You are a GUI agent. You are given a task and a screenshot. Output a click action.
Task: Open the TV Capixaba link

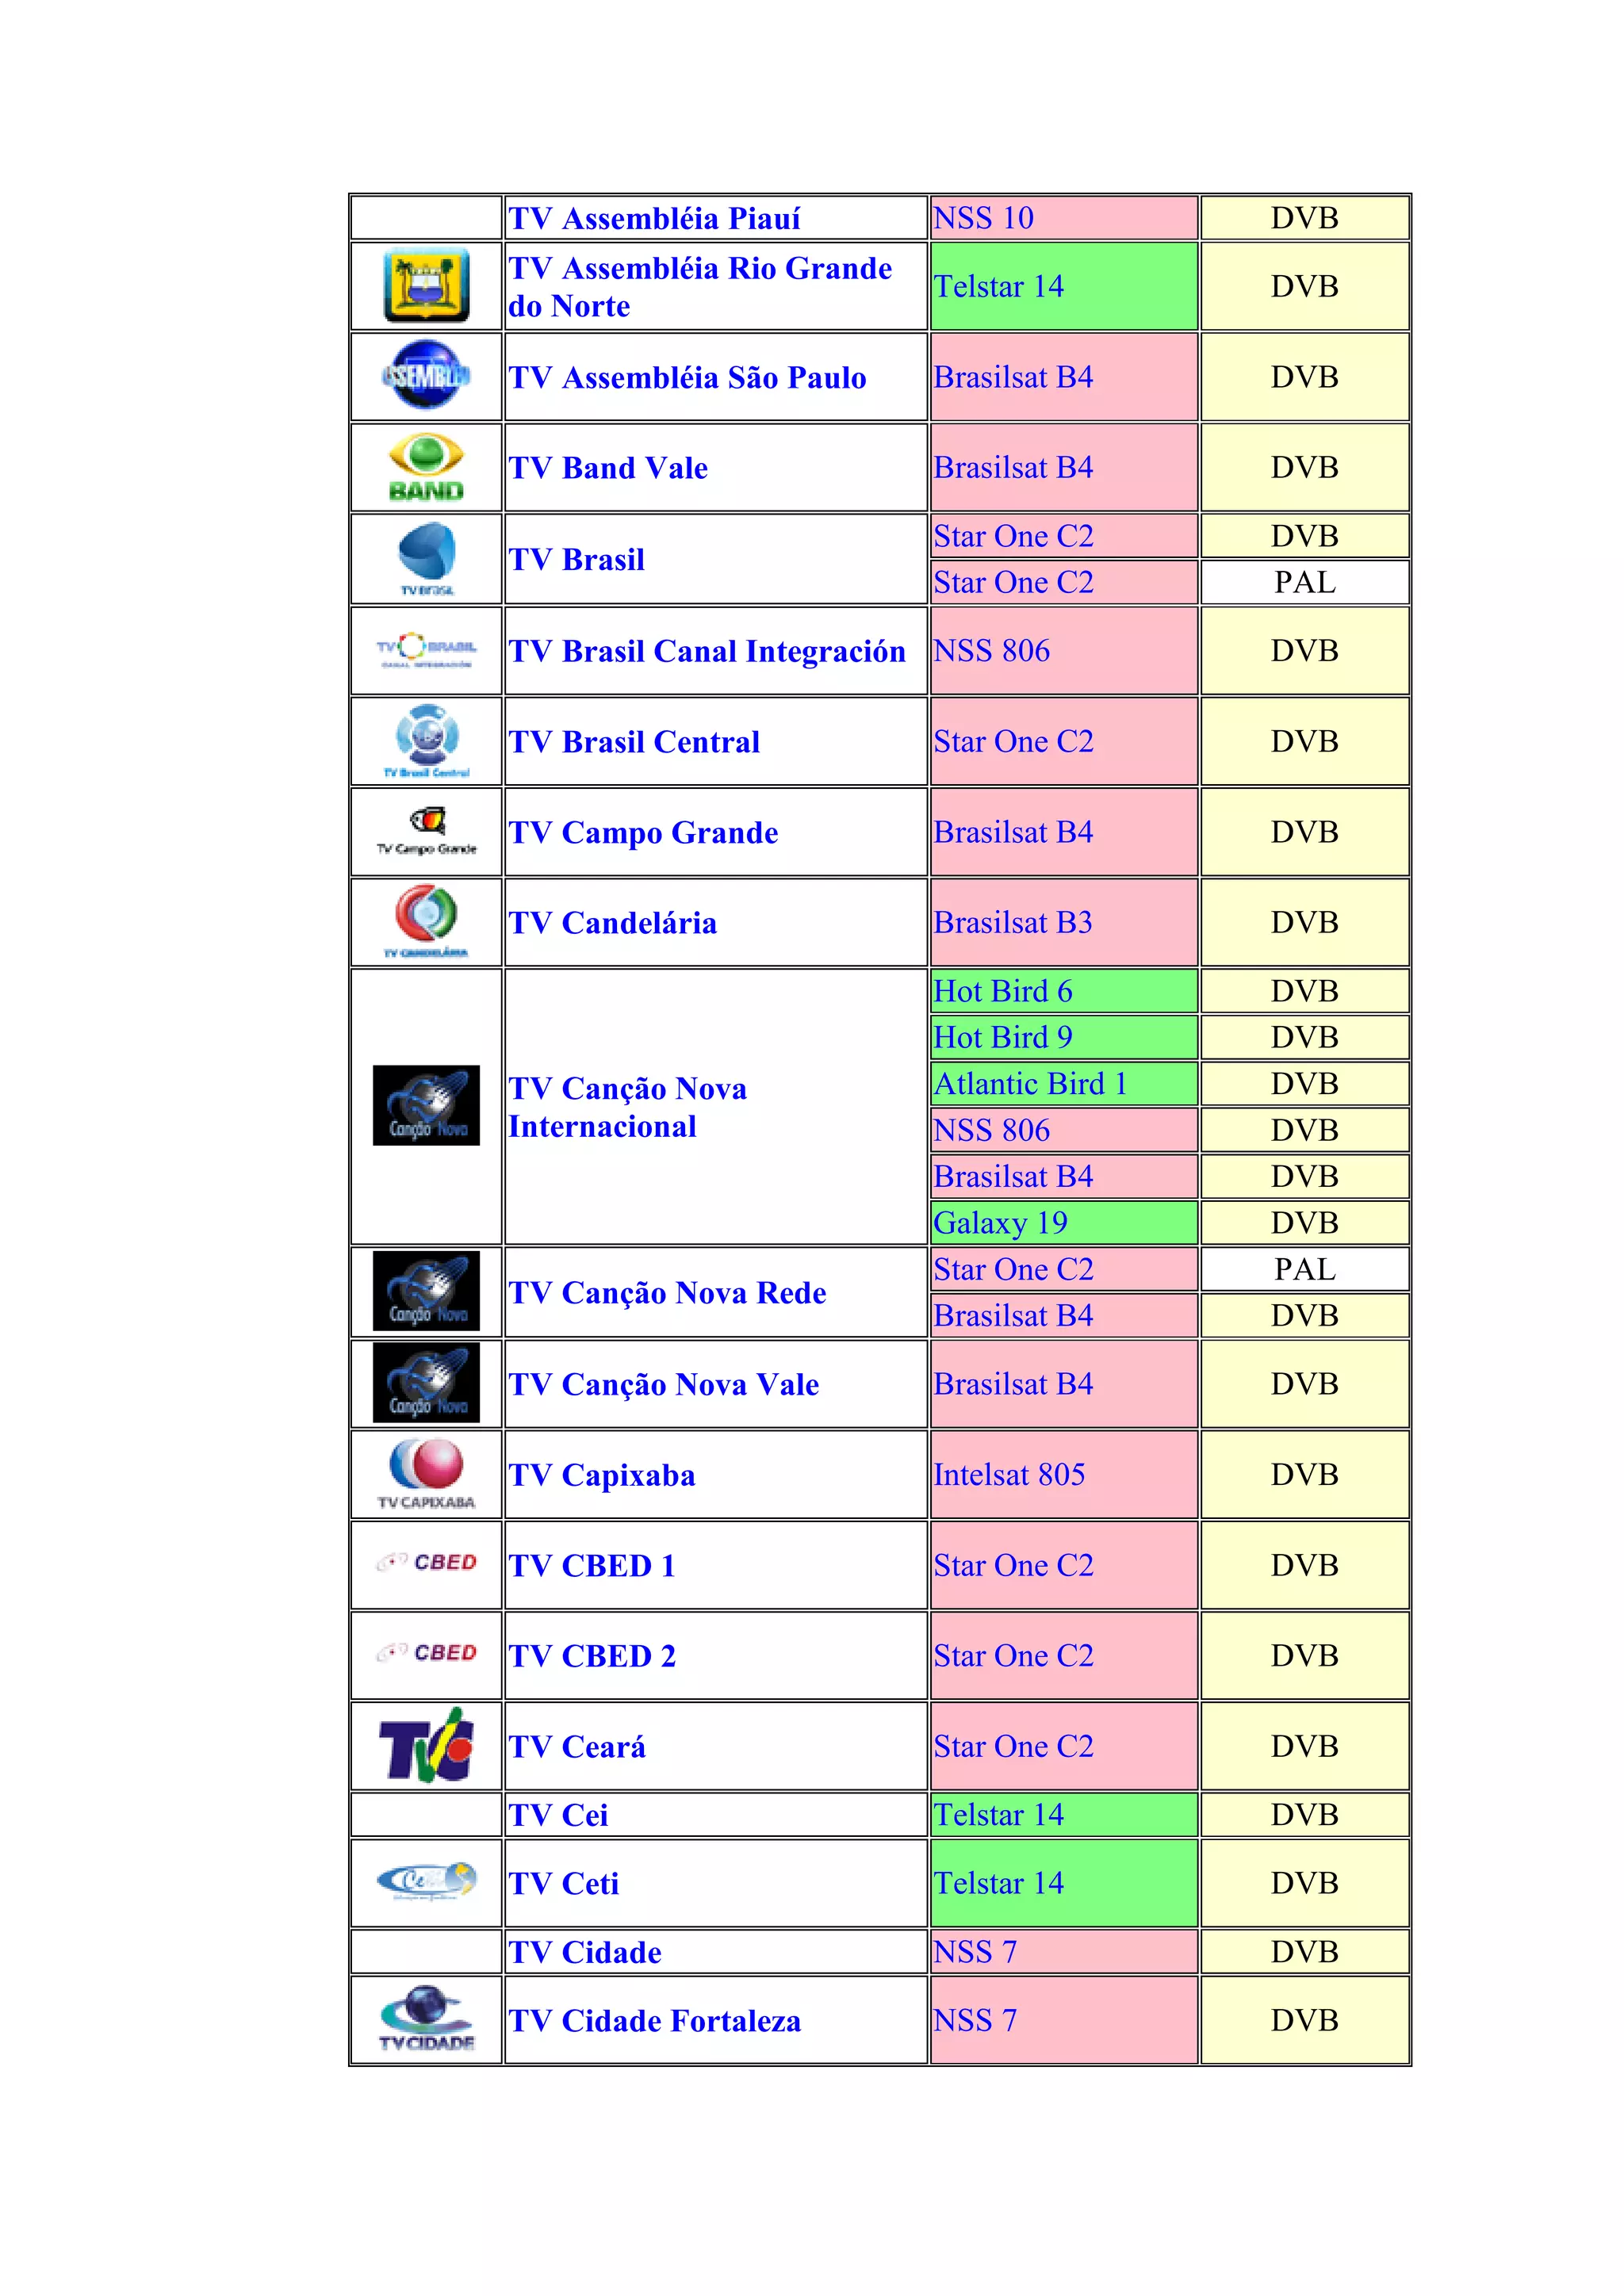coord(602,1475)
